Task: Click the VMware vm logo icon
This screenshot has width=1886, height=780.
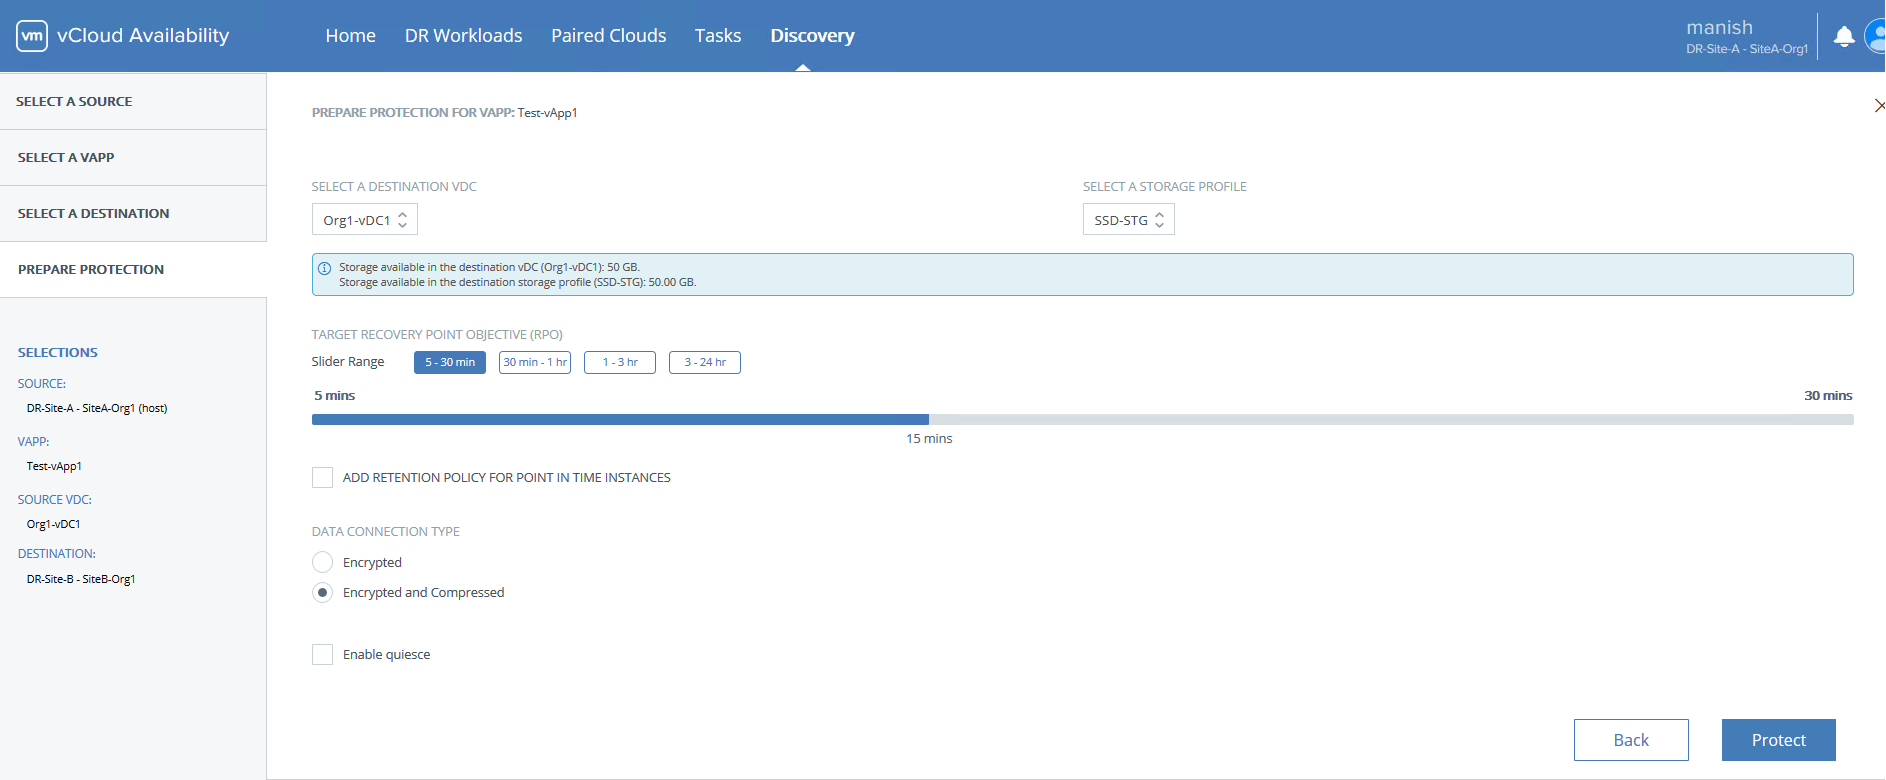Action: coord(32,36)
